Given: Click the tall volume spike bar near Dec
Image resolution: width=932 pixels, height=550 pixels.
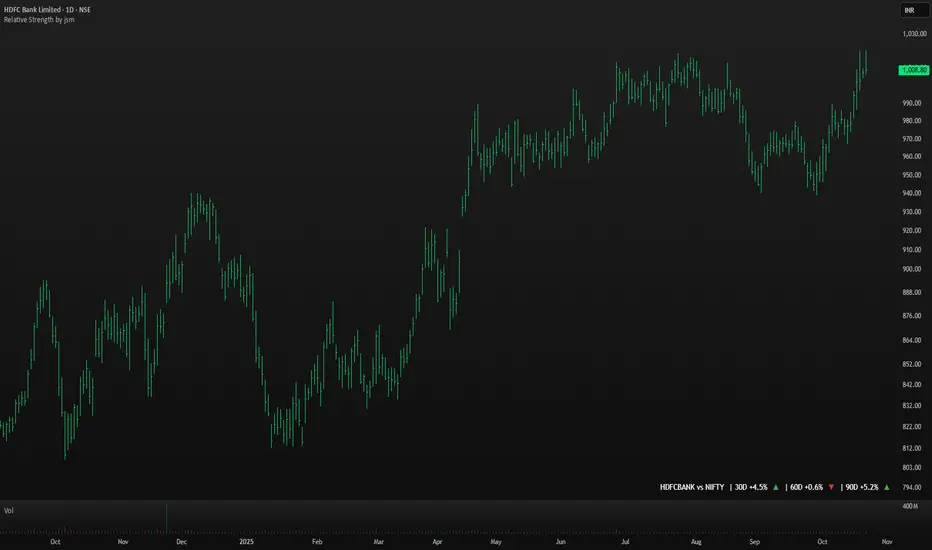Looking at the screenshot, I should (x=166, y=517).
